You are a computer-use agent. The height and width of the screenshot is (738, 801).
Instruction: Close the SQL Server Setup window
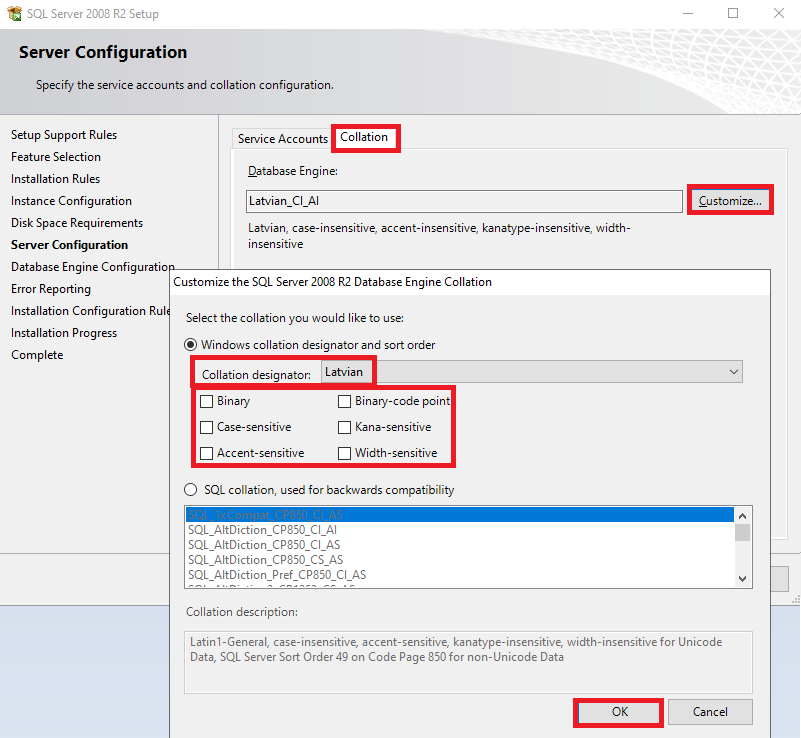(x=779, y=13)
